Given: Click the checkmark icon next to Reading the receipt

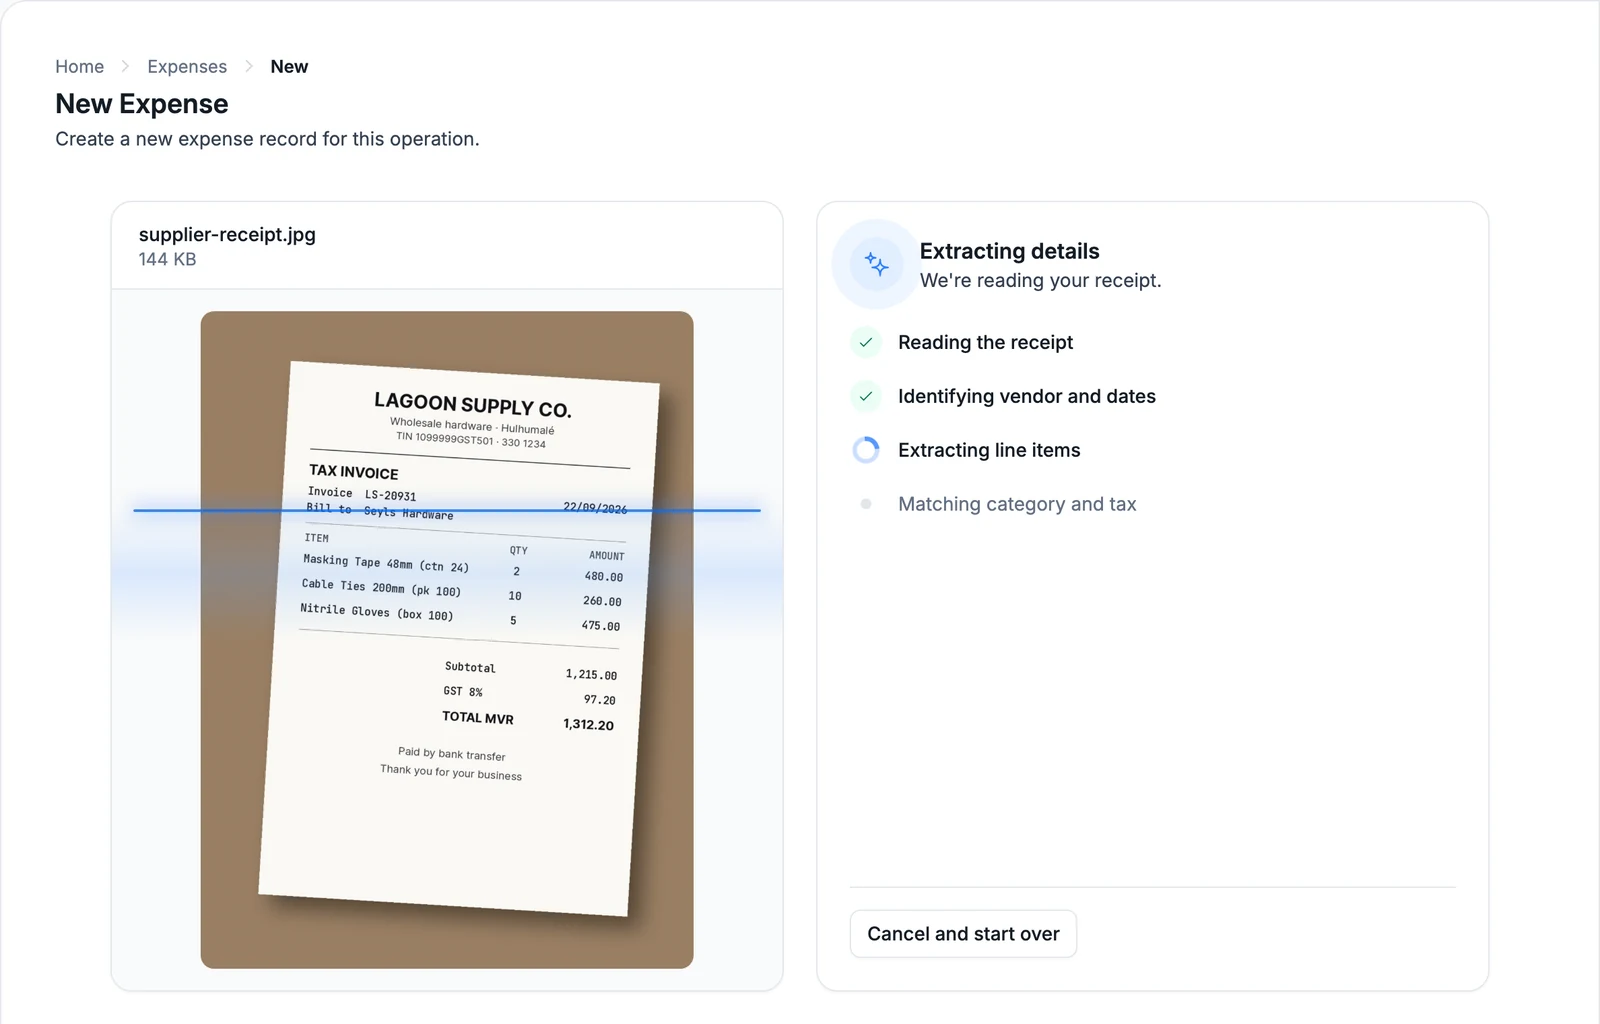Looking at the screenshot, I should pos(866,342).
